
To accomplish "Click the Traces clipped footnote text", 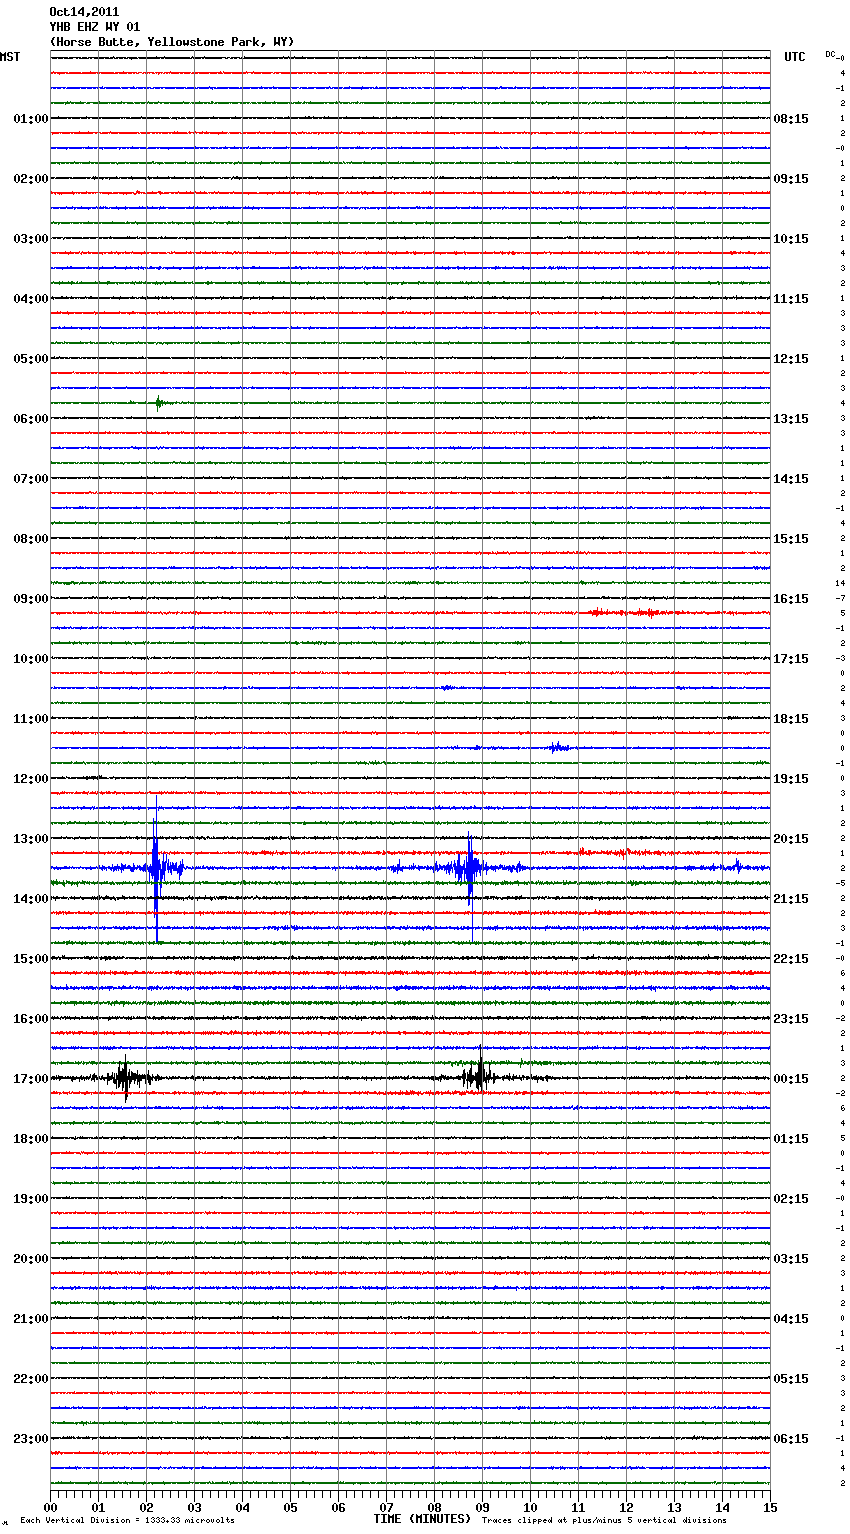I will point(604,1520).
